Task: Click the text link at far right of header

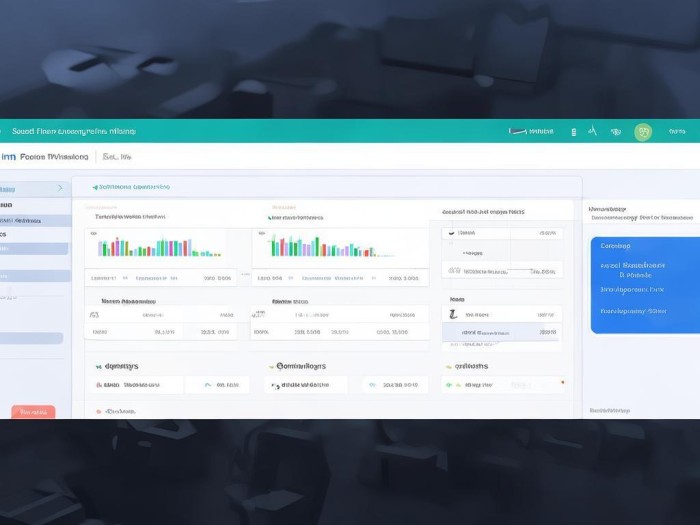Action: 677,131
